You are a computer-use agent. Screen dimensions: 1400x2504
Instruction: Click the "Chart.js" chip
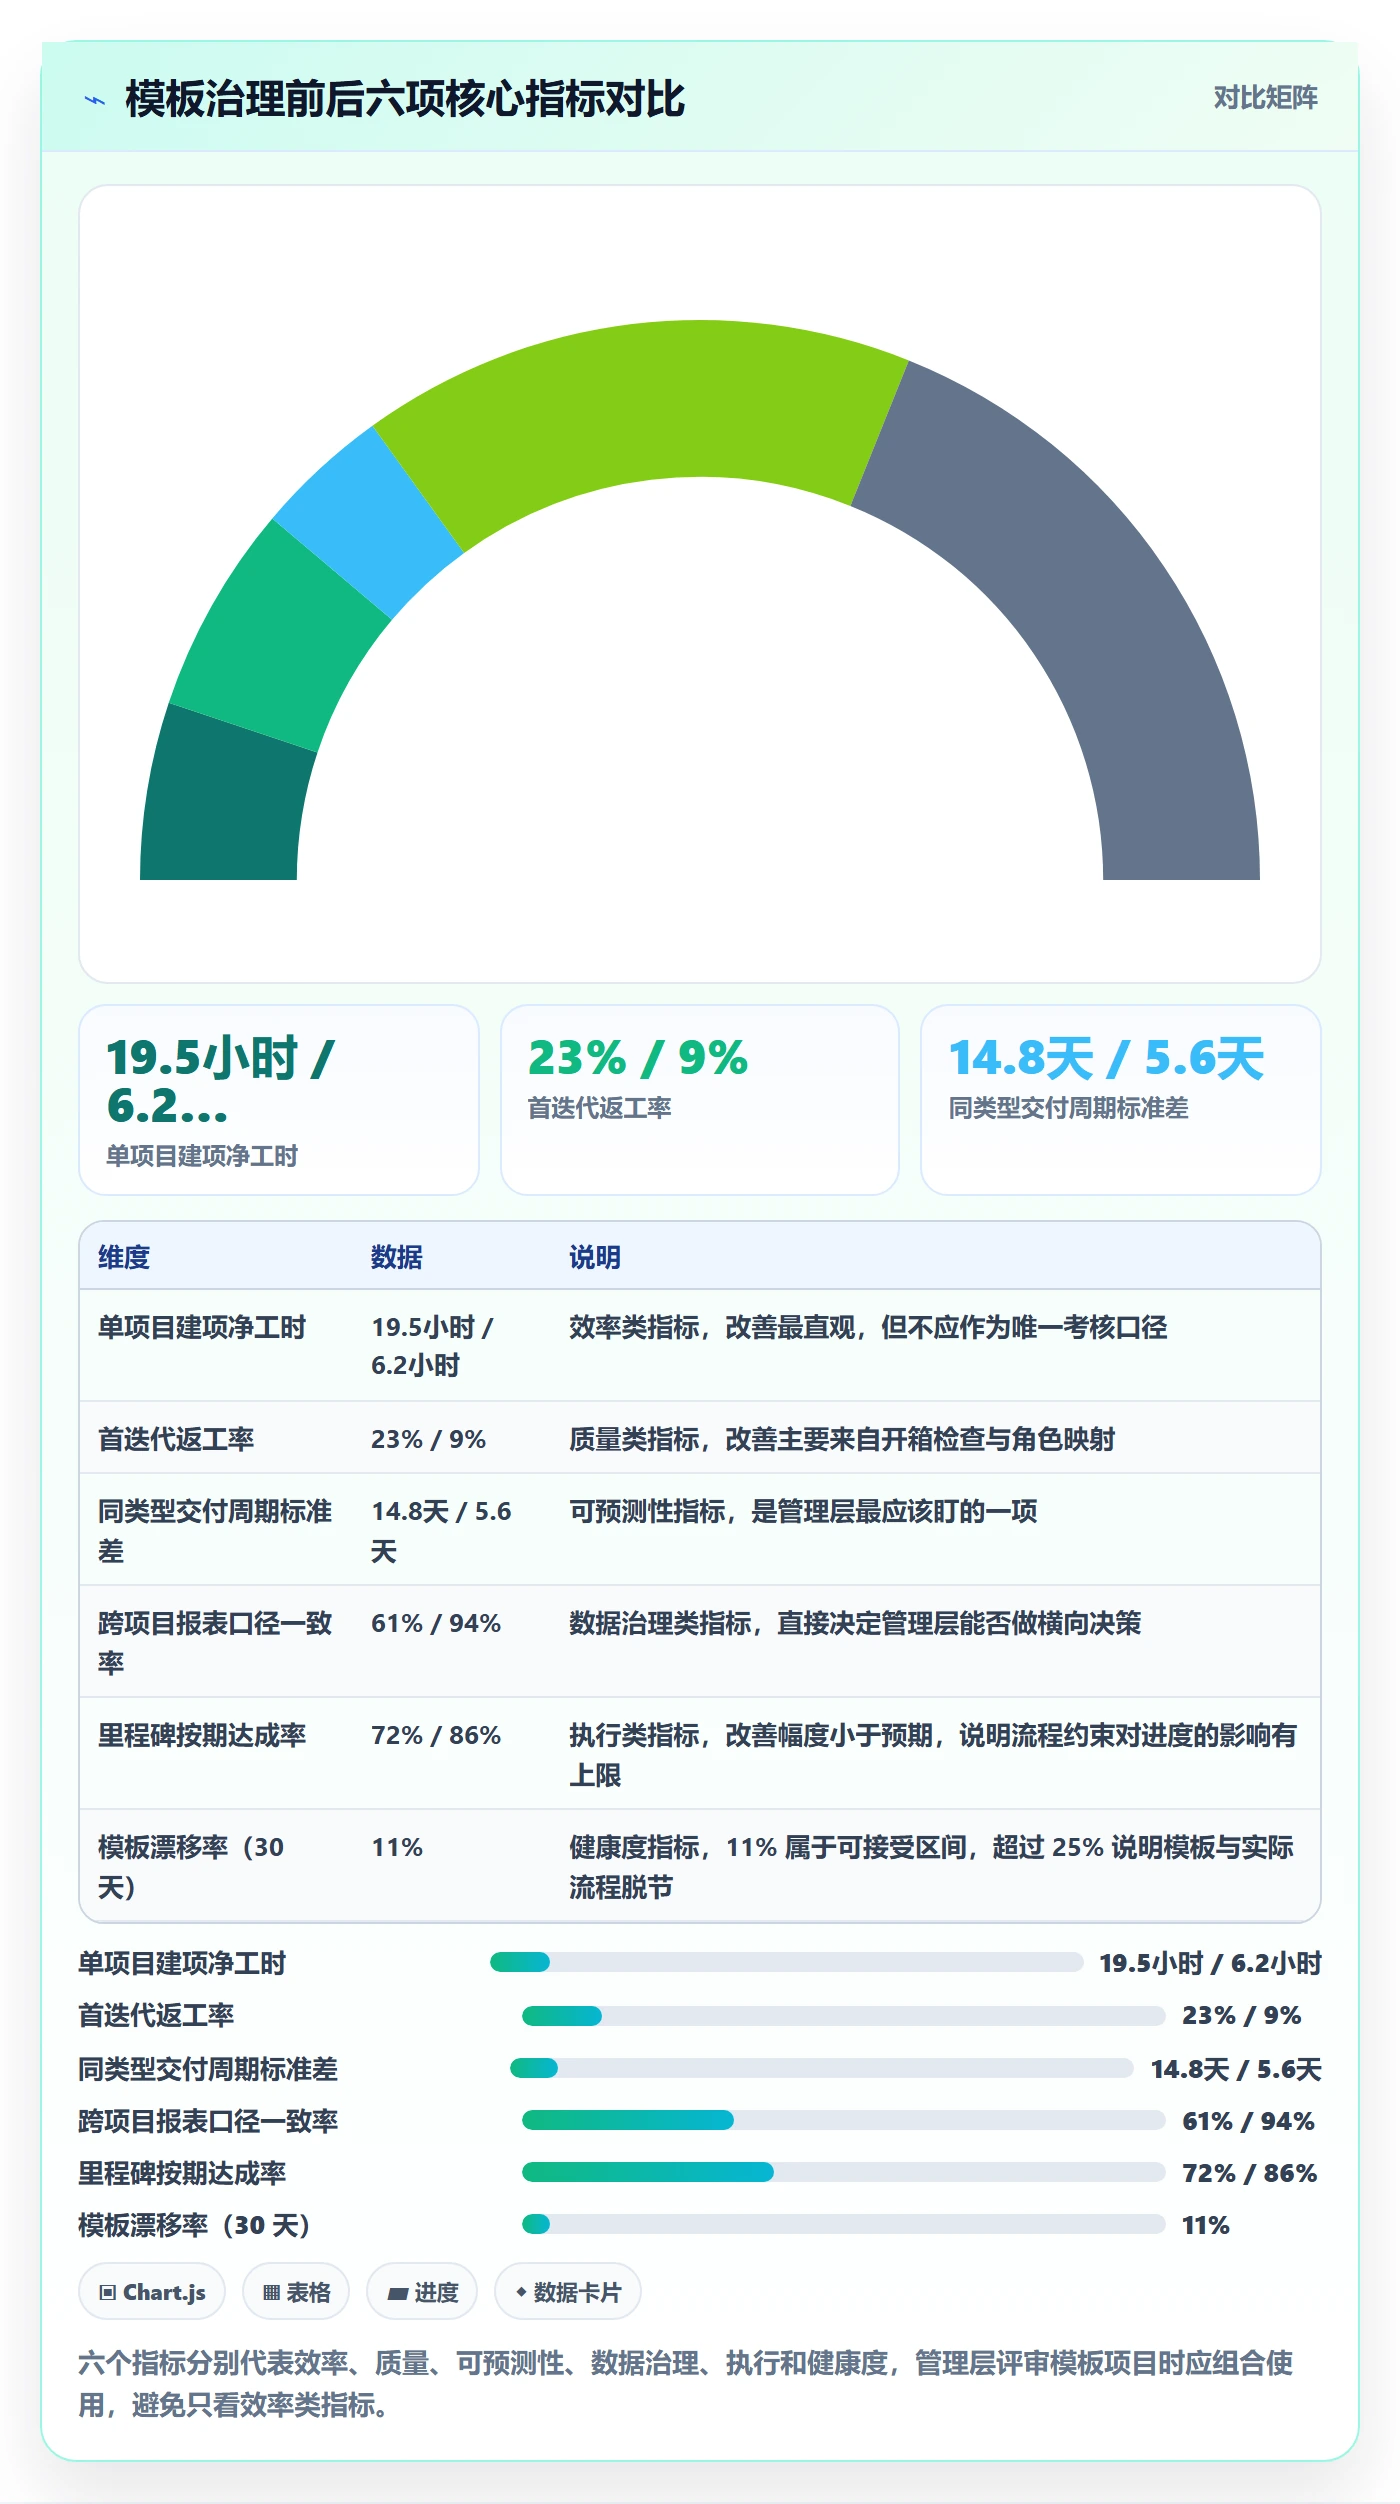click(x=152, y=2291)
